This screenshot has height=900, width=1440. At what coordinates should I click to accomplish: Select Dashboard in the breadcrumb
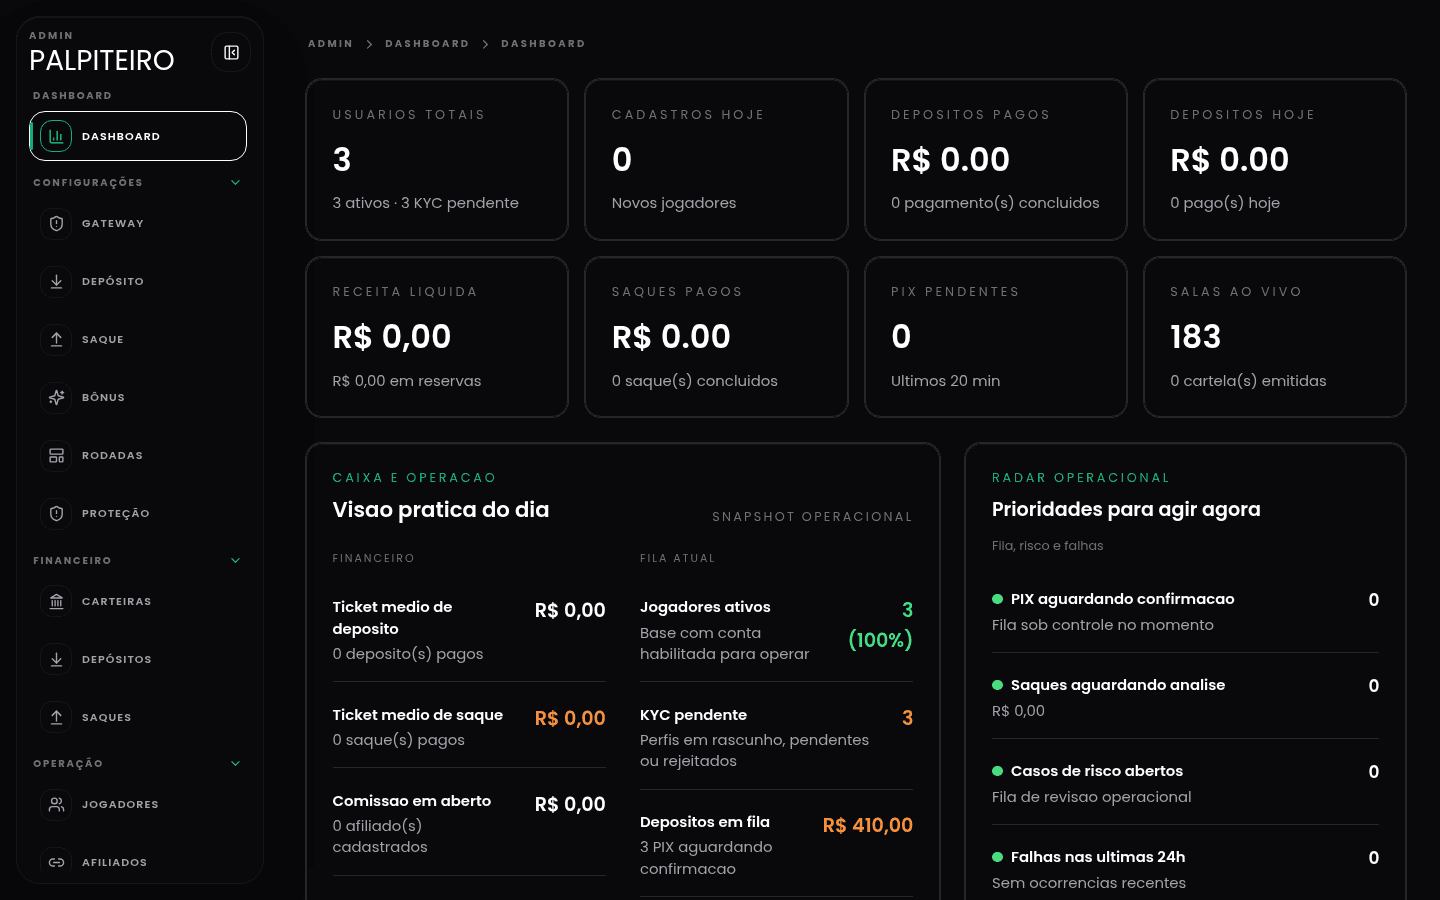(427, 43)
